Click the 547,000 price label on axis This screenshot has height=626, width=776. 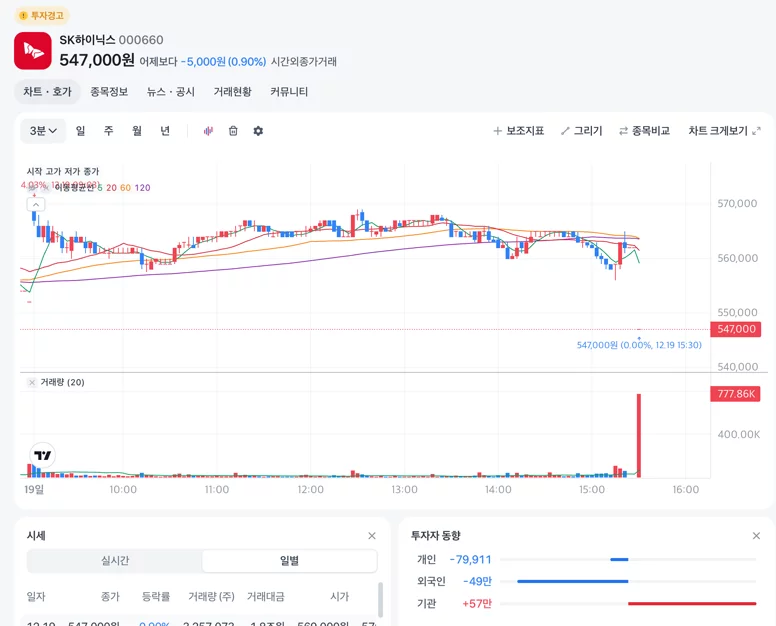pyautogui.click(x=736, y=329)
